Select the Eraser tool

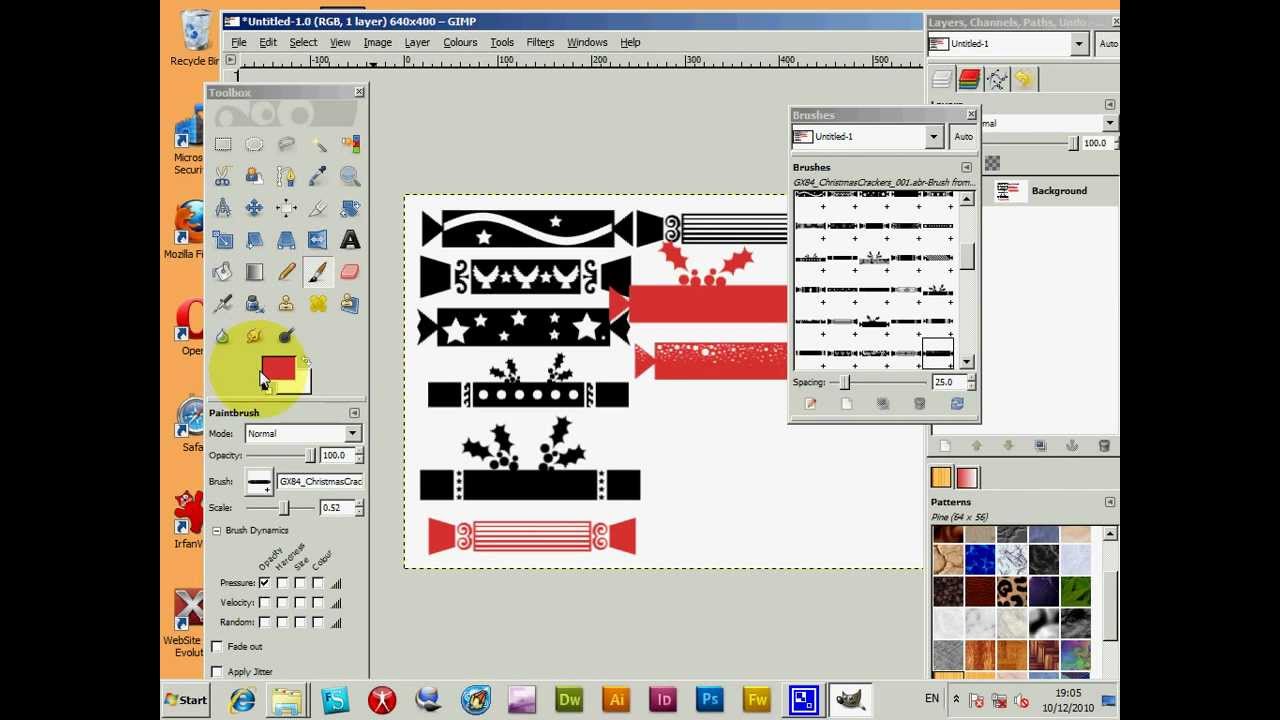pyautogui.click(x=350, y=272)
